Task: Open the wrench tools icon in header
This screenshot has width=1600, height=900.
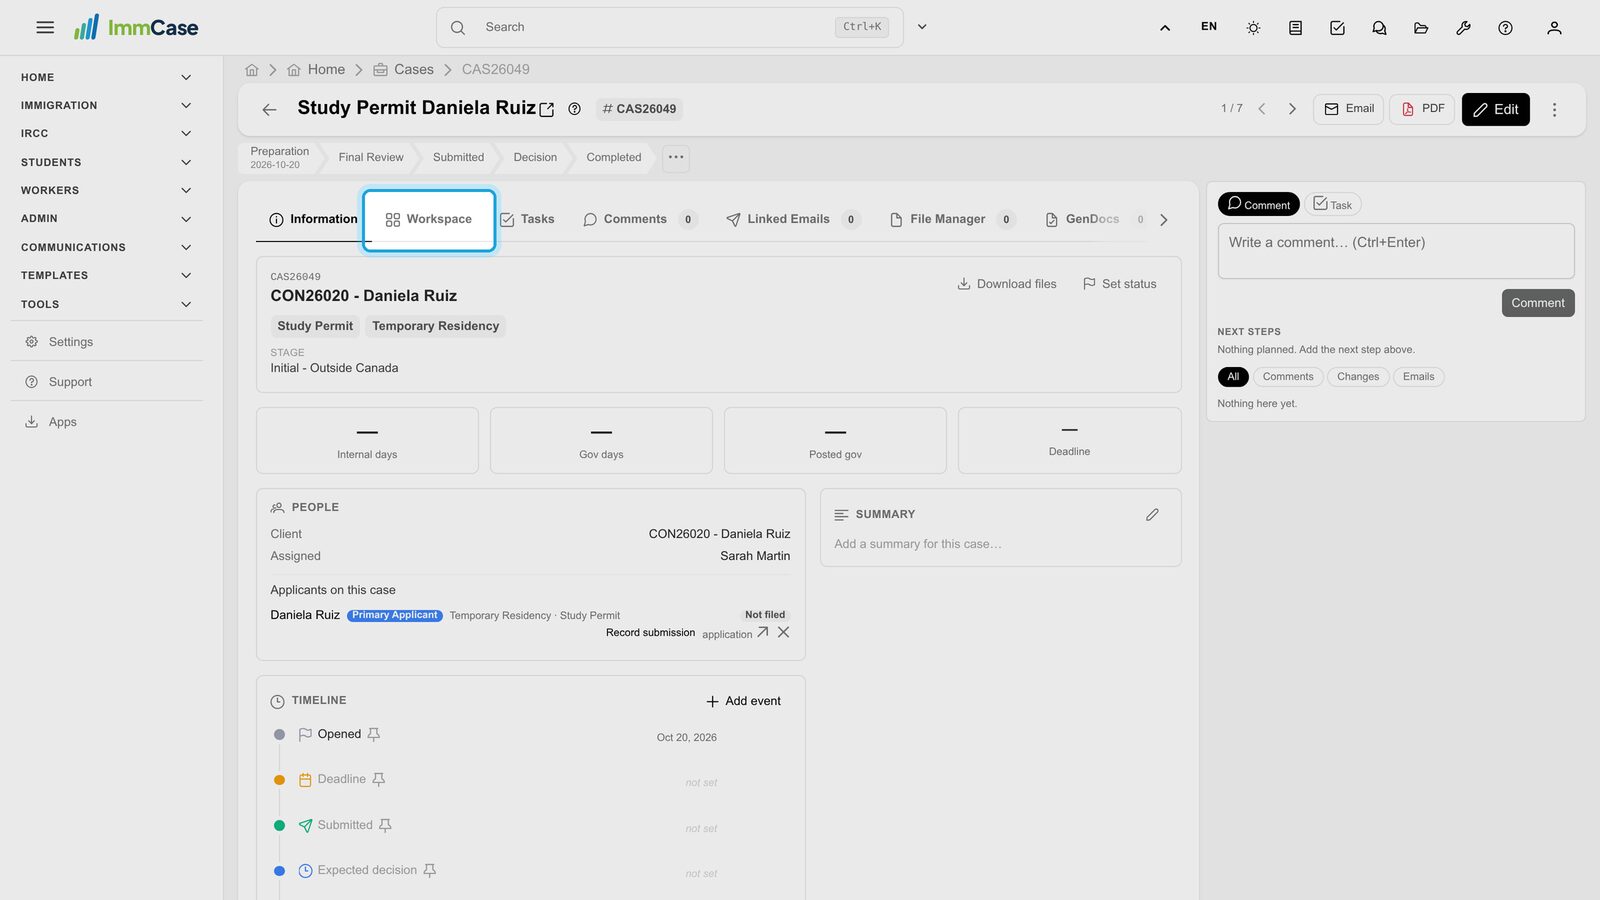Action: (x=1463, y=28)
